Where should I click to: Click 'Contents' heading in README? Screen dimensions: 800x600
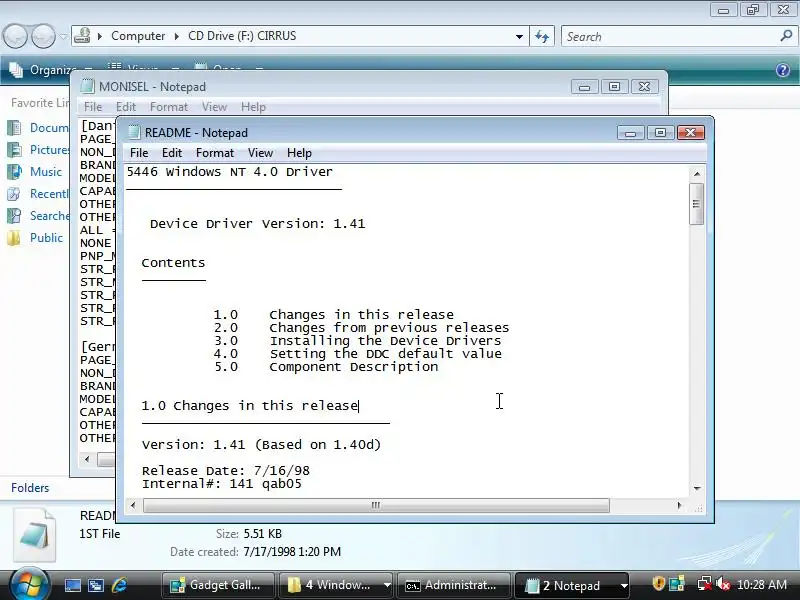[x=173, y=263]
